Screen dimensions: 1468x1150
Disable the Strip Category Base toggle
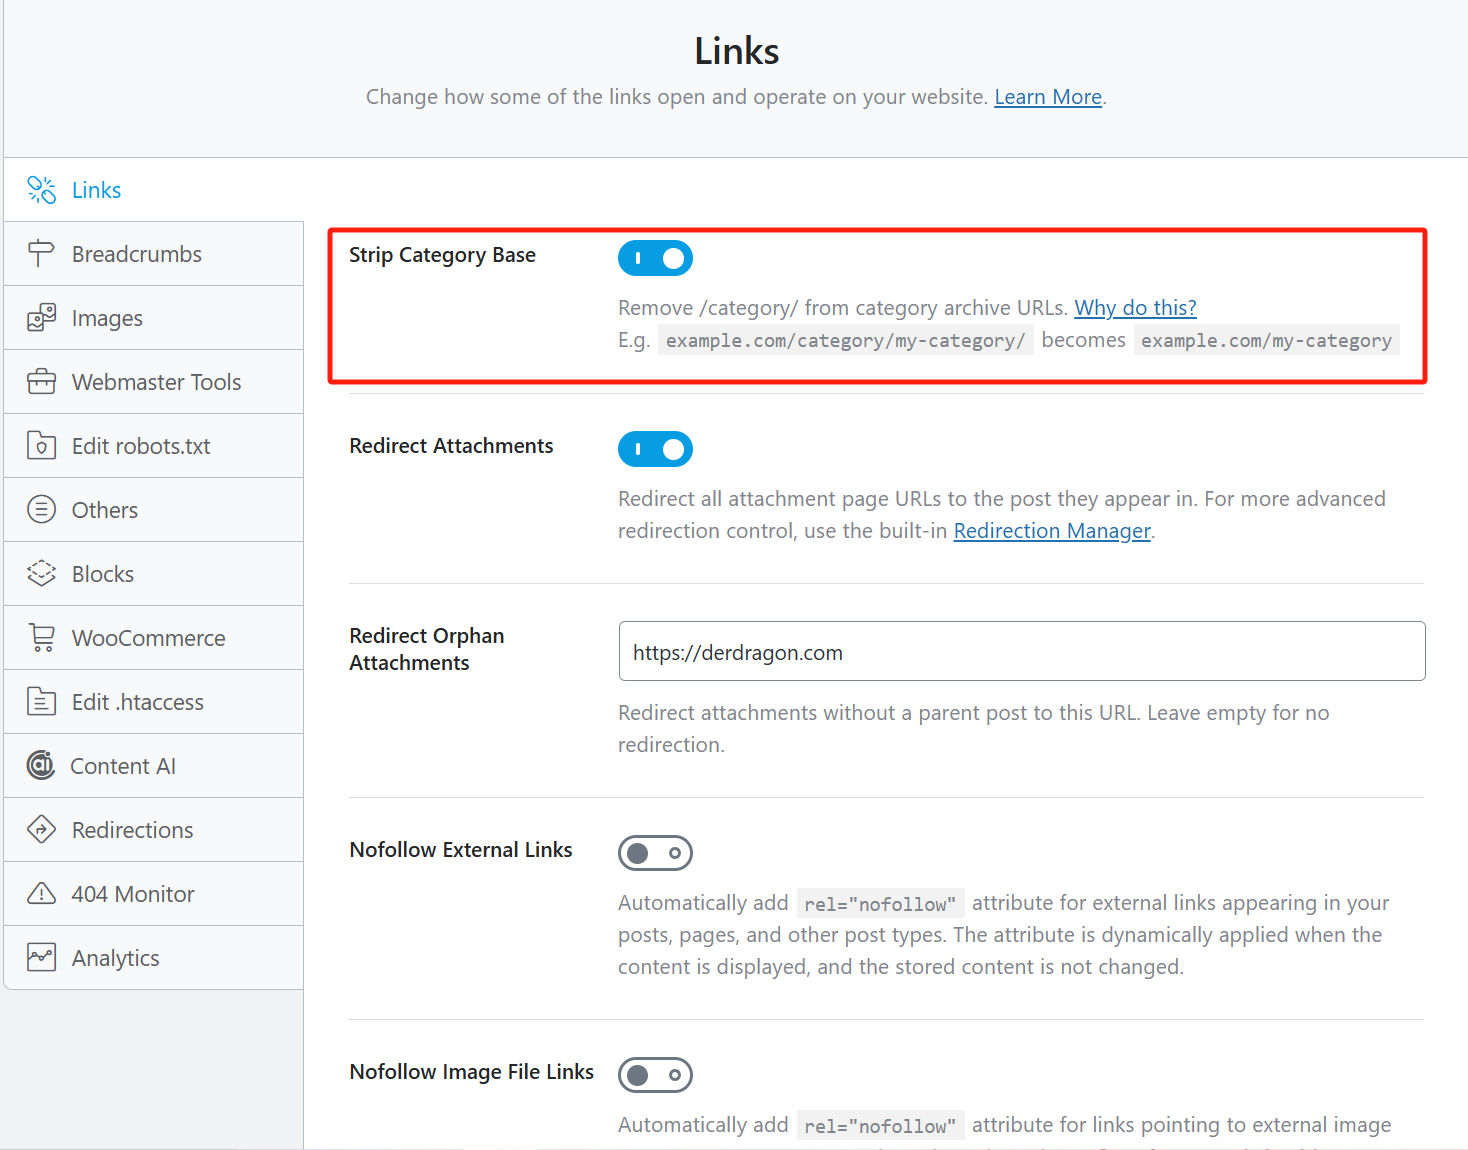tap(655, 258)
